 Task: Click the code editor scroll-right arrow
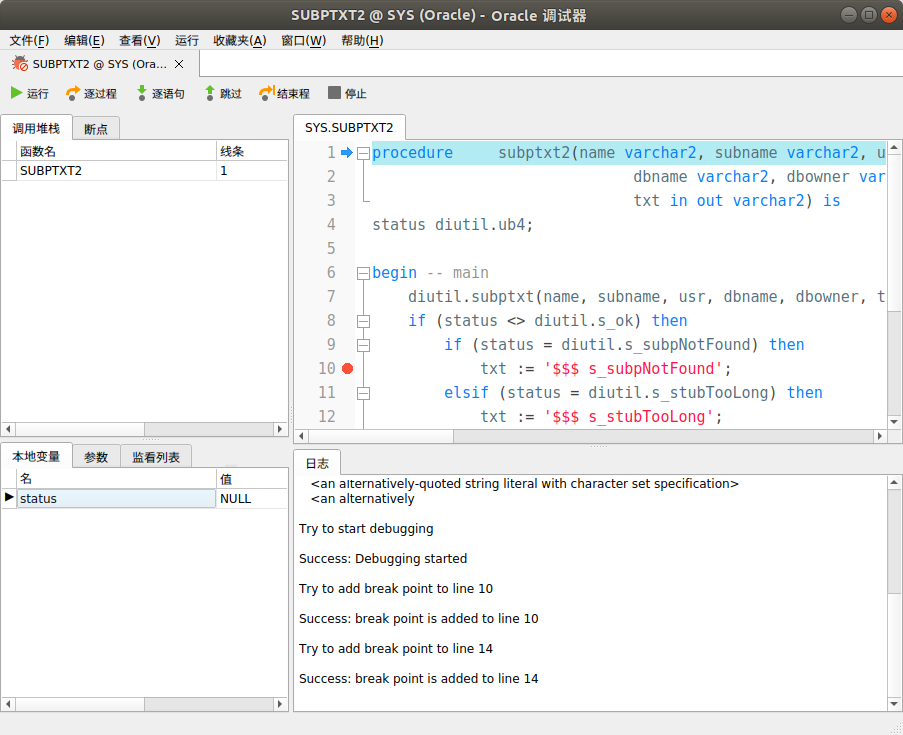879,436
